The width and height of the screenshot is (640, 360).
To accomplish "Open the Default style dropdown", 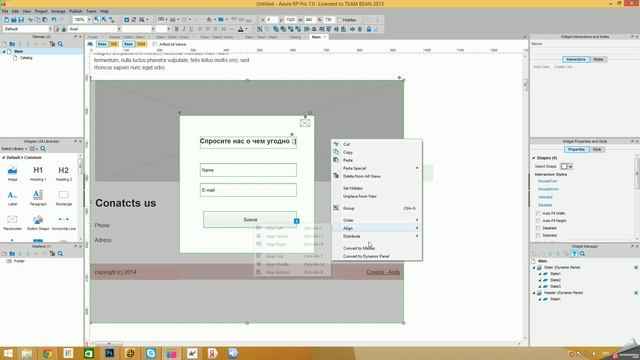I will tap(50, 29).
